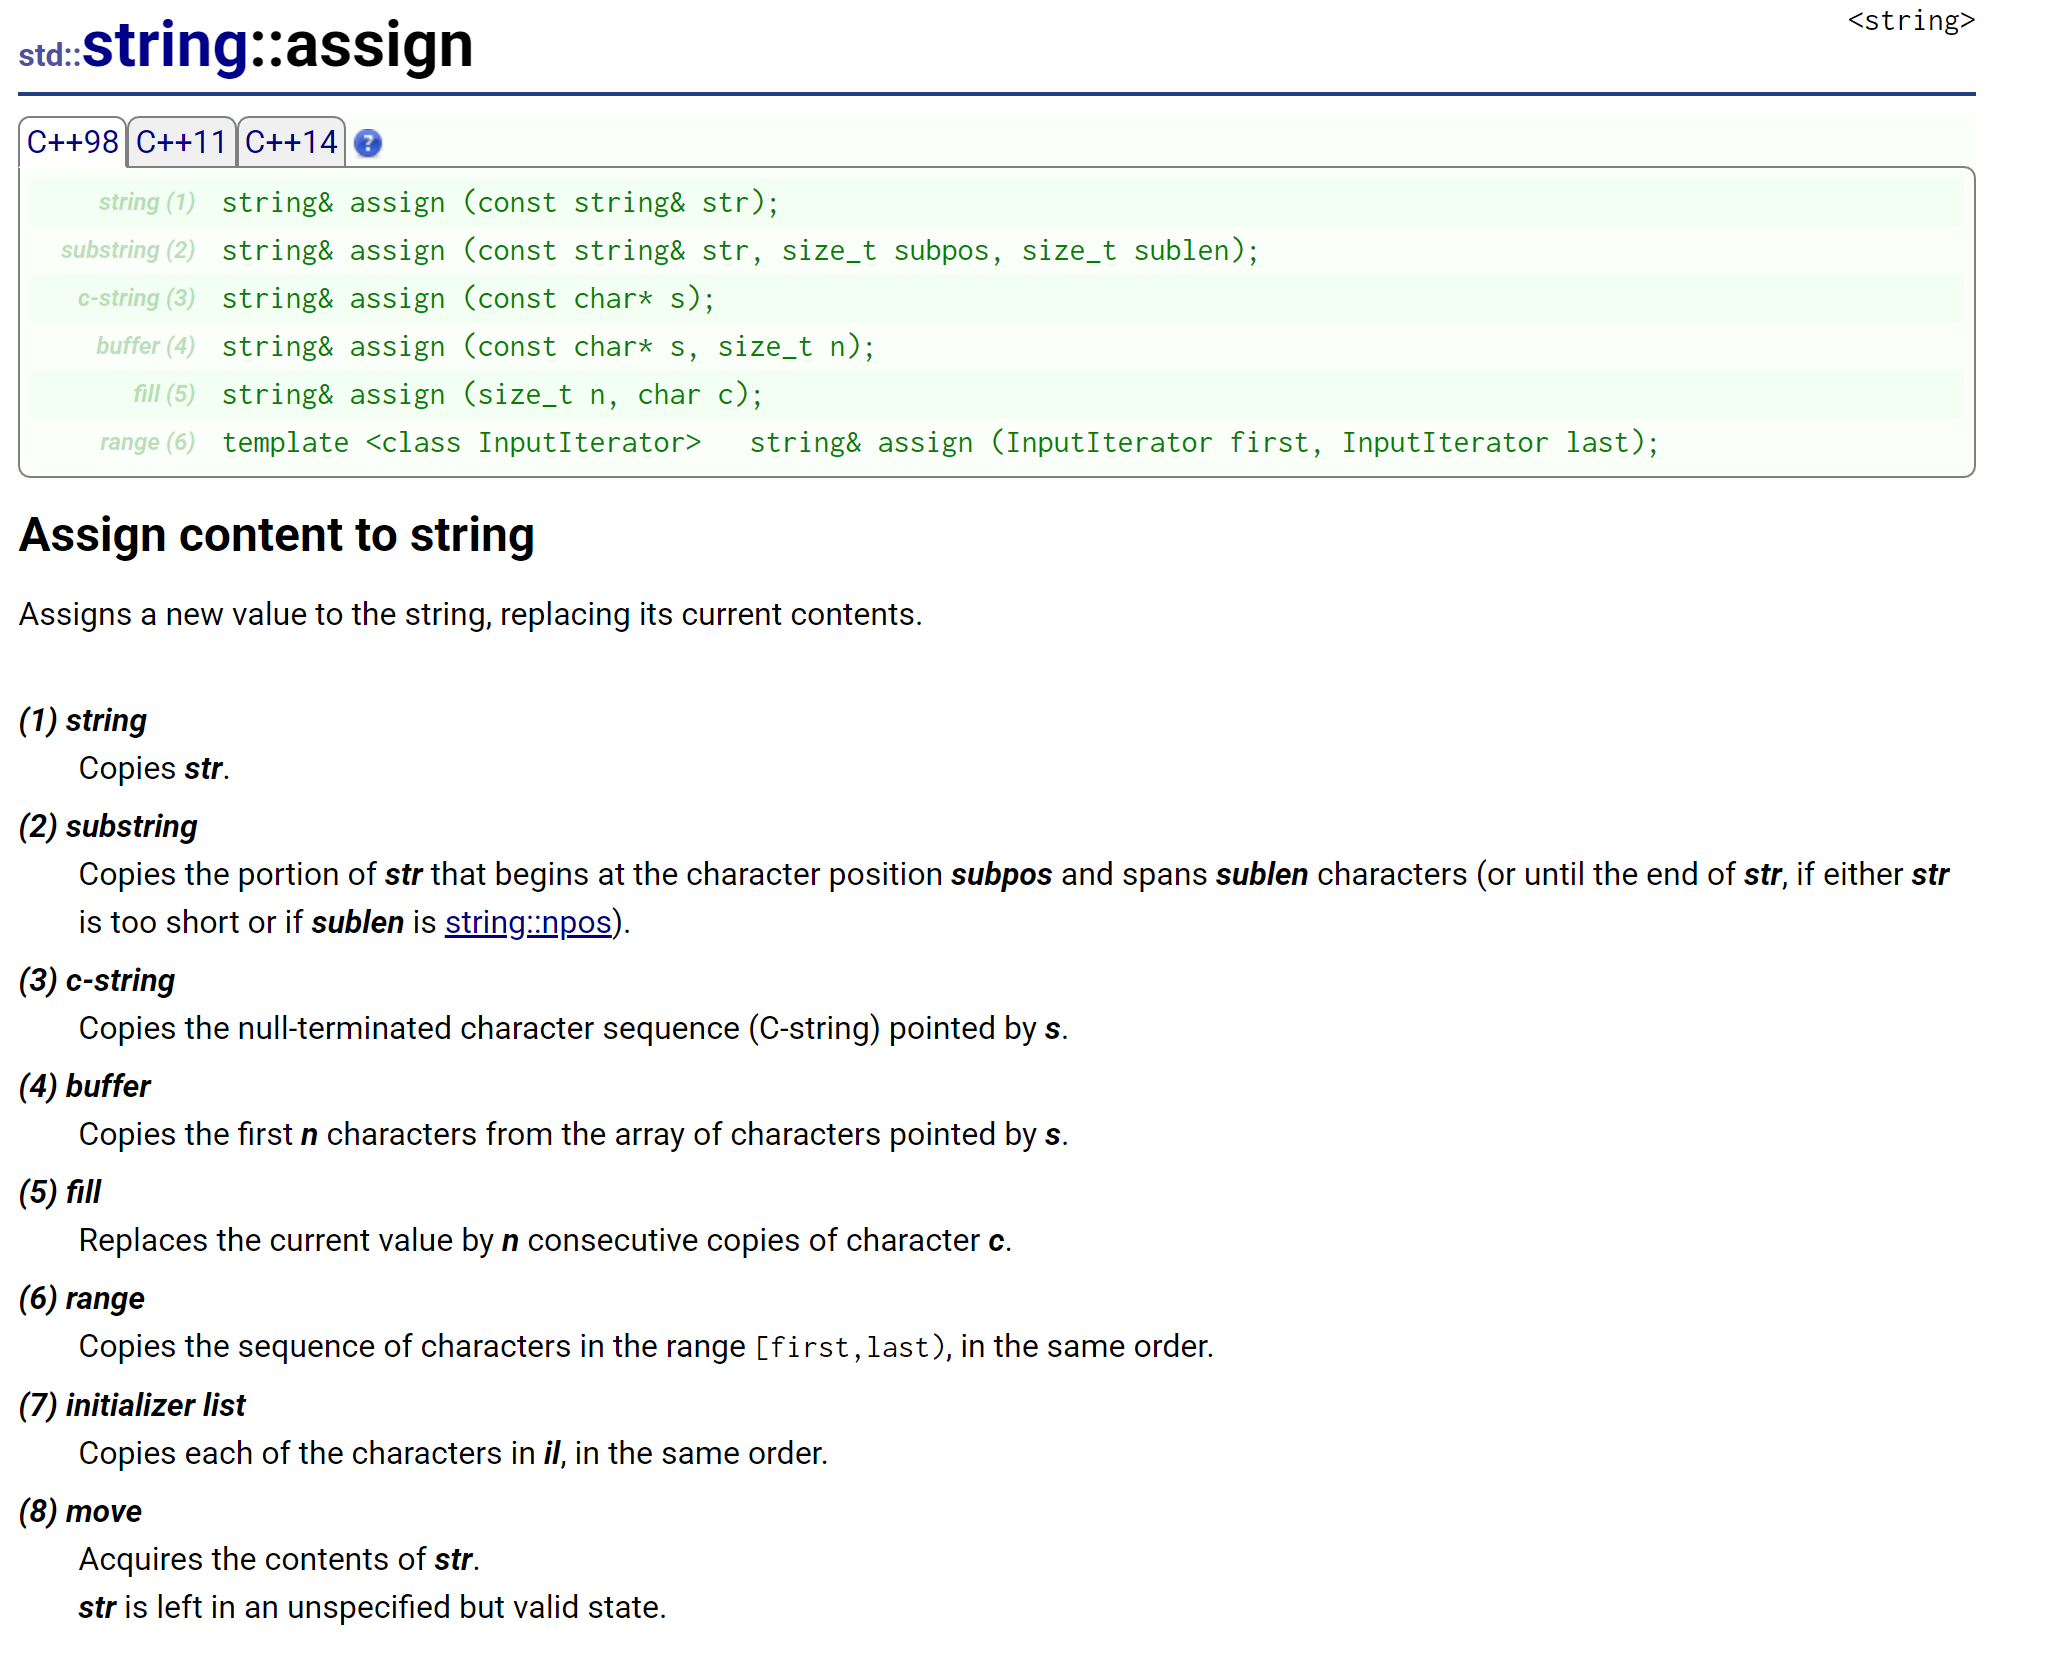Click the string (1) signature line
Image resolution: width=2059 pixels, height=1657 pixels.
click(500, 202)
